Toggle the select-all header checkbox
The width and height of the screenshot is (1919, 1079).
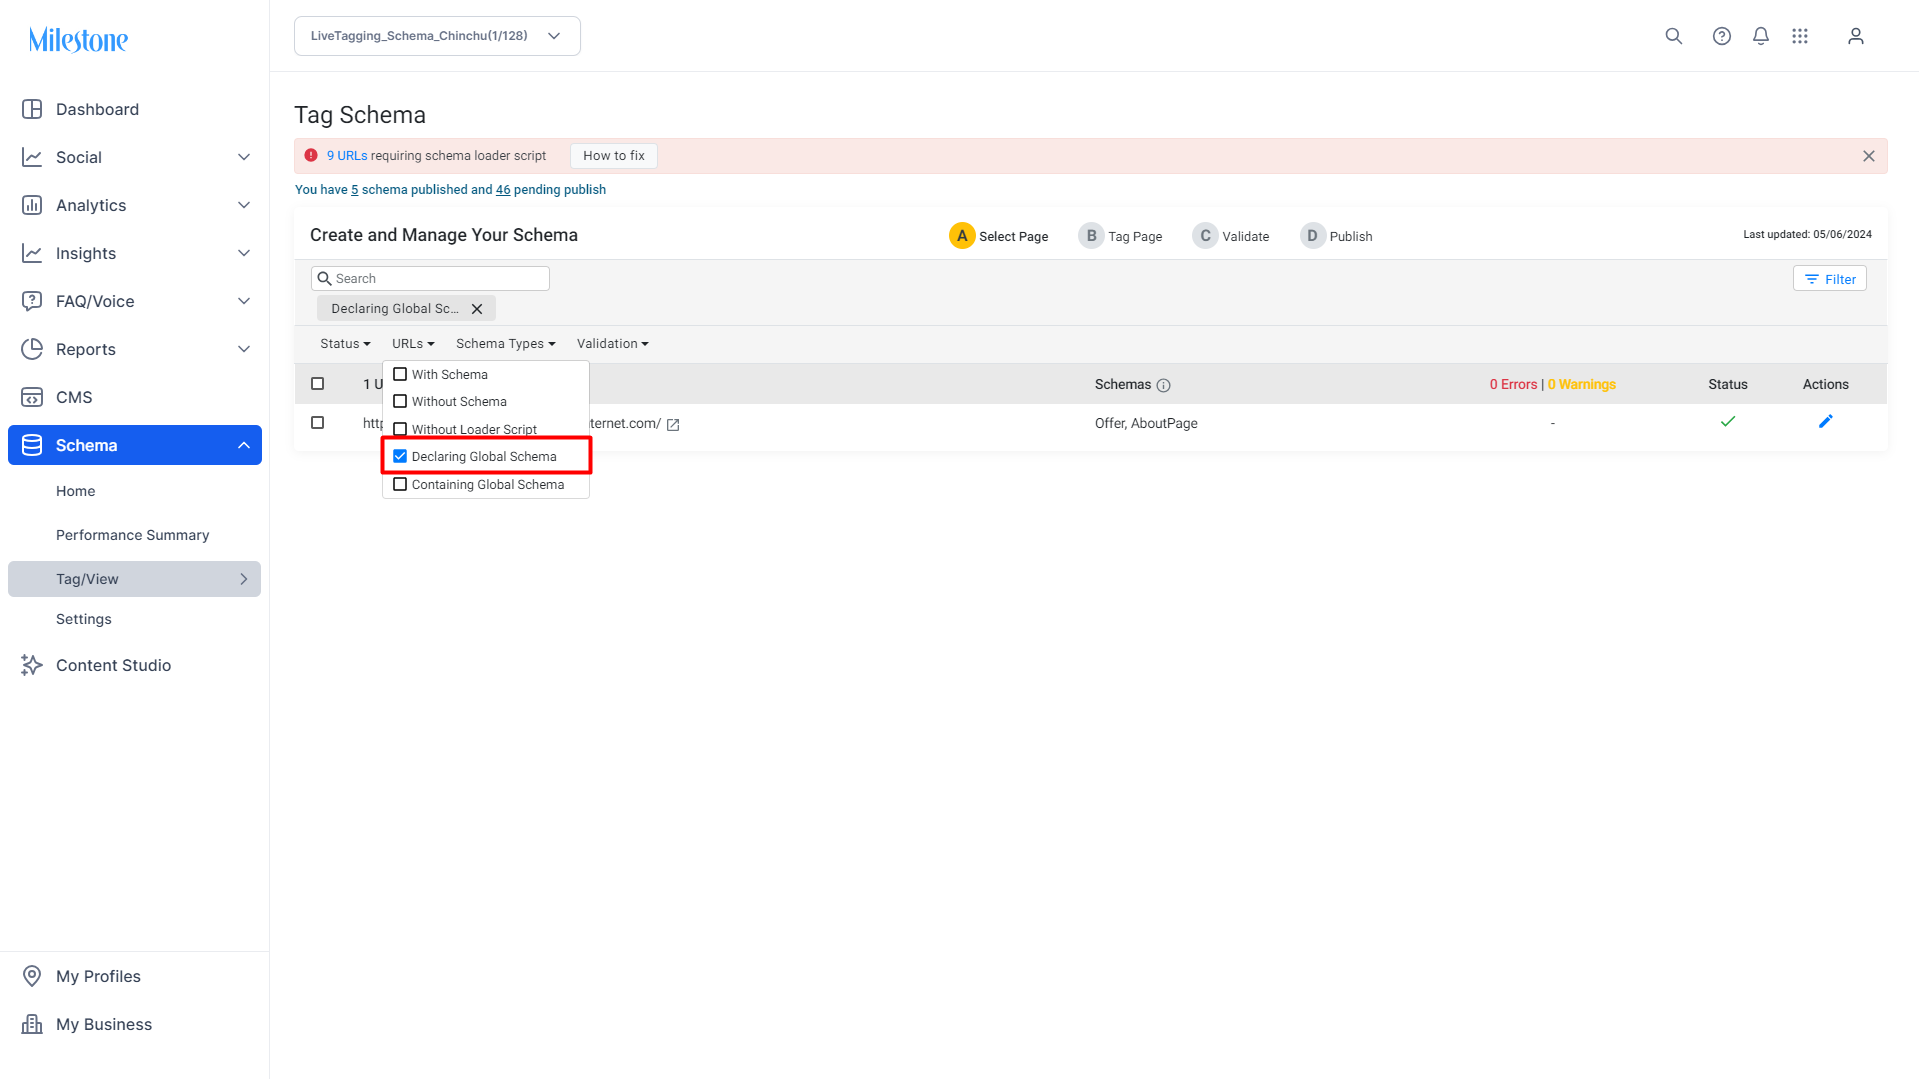318,384
